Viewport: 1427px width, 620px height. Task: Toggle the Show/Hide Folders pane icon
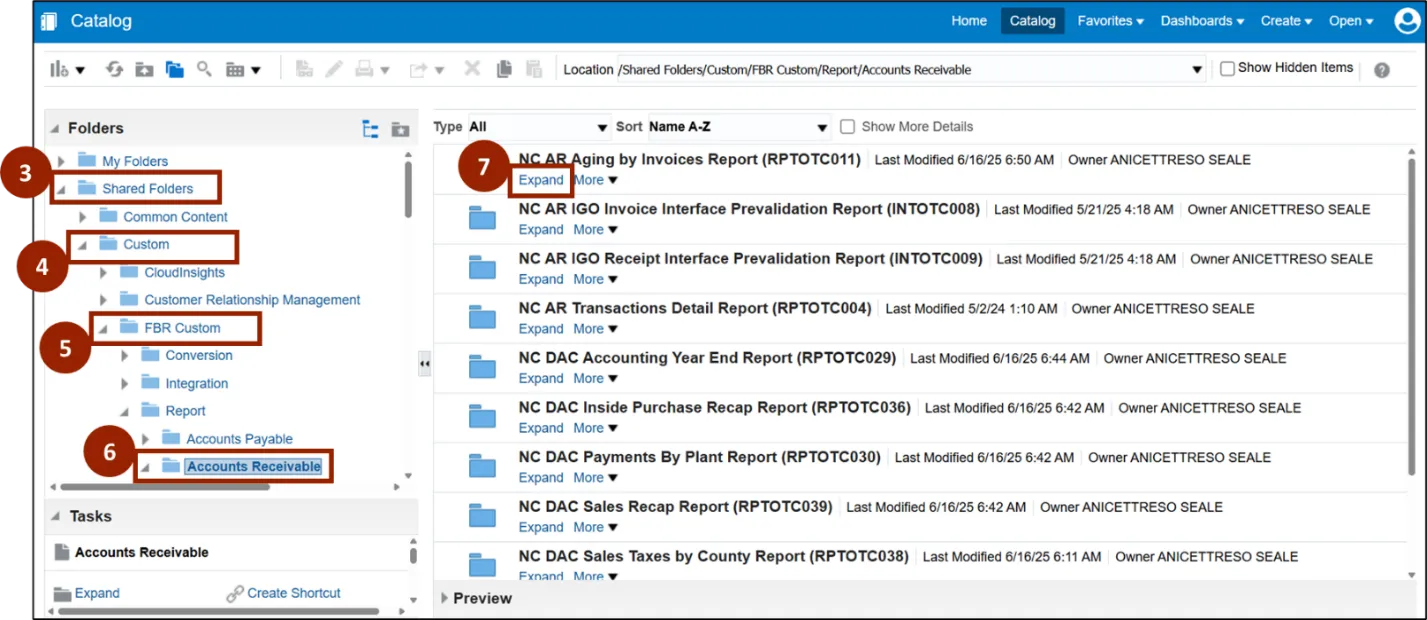(175, 69)
